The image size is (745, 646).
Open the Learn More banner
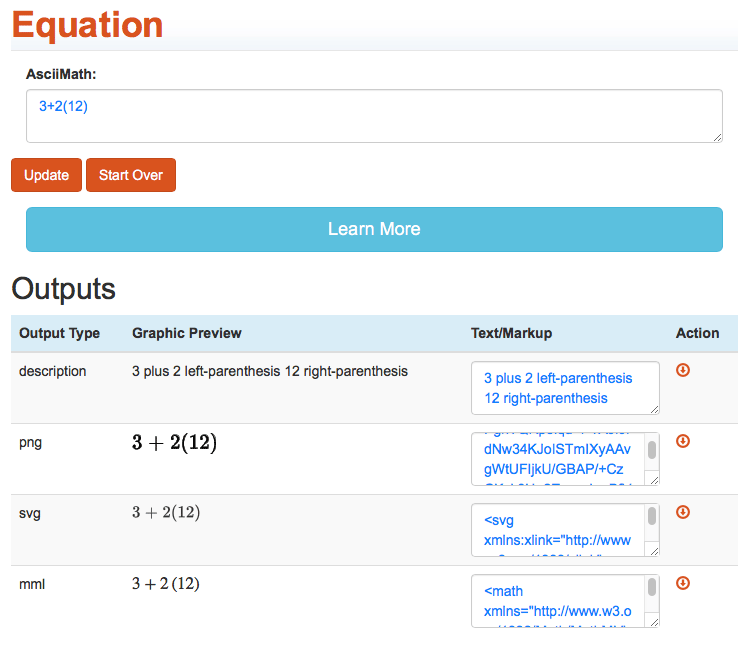point(374,229)
